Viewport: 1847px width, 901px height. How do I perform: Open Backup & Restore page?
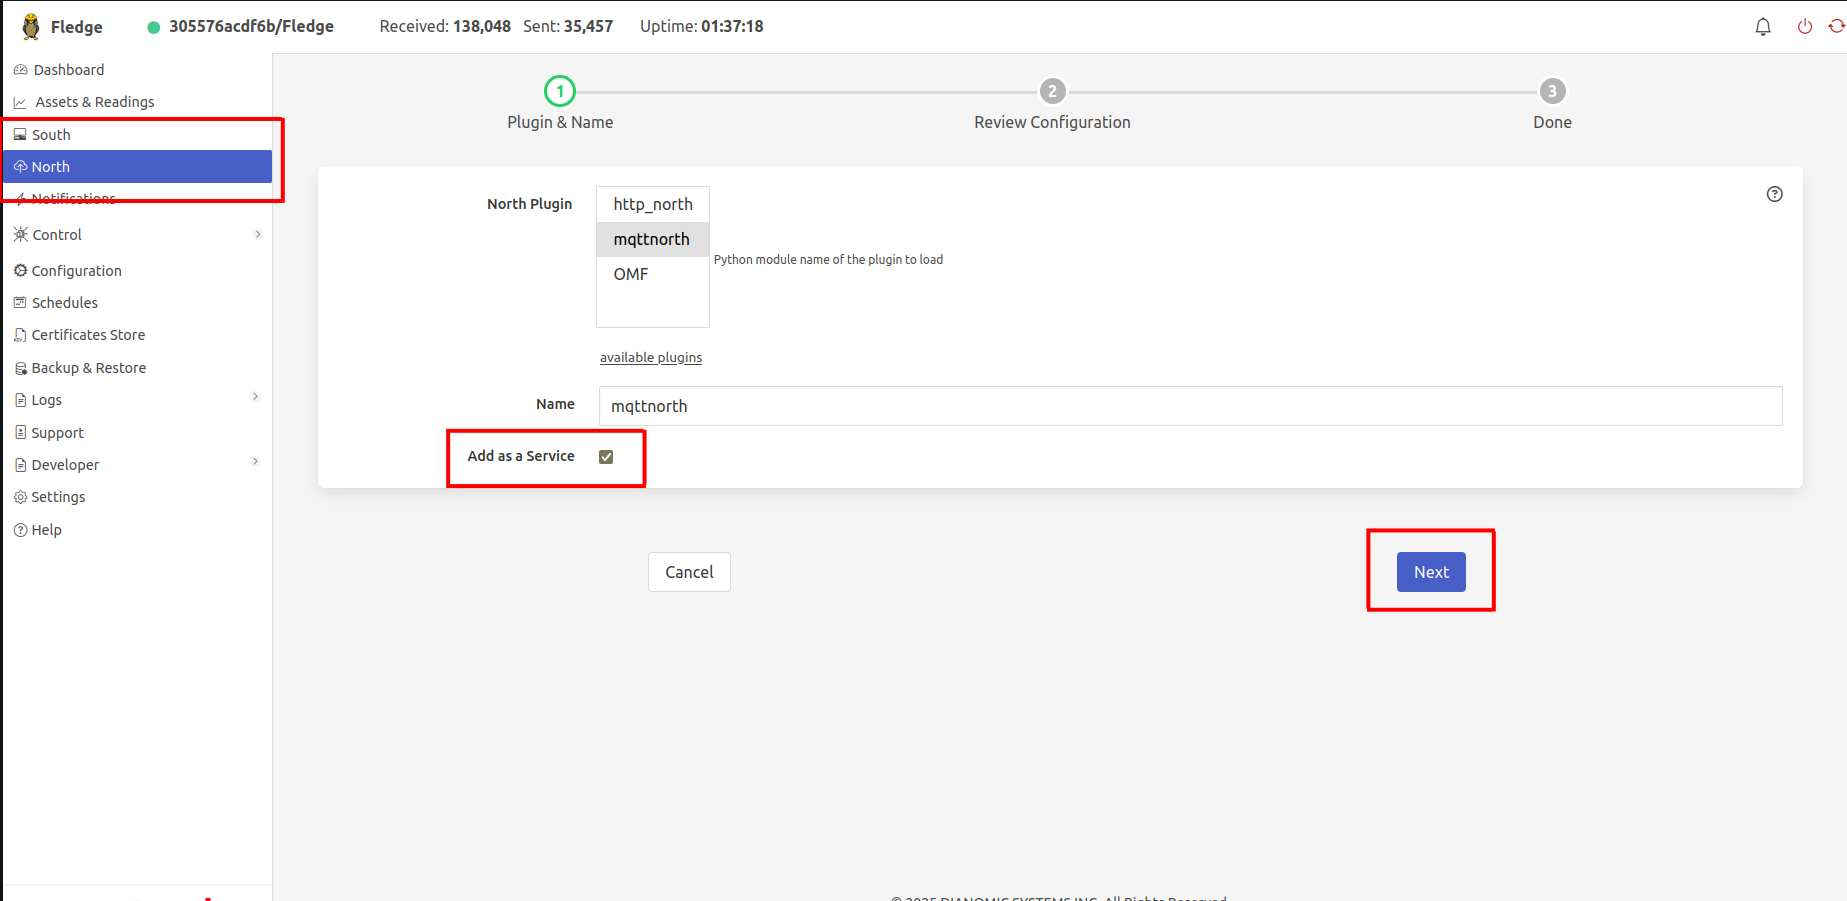[88, 368]
